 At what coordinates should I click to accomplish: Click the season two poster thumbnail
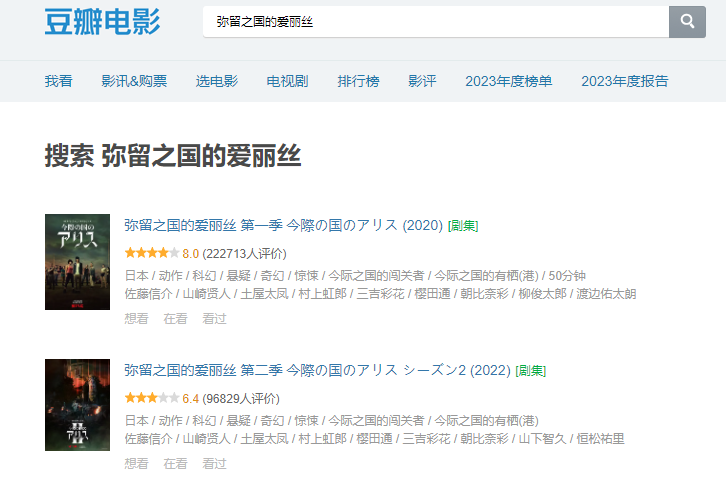(x=77, y=404)
